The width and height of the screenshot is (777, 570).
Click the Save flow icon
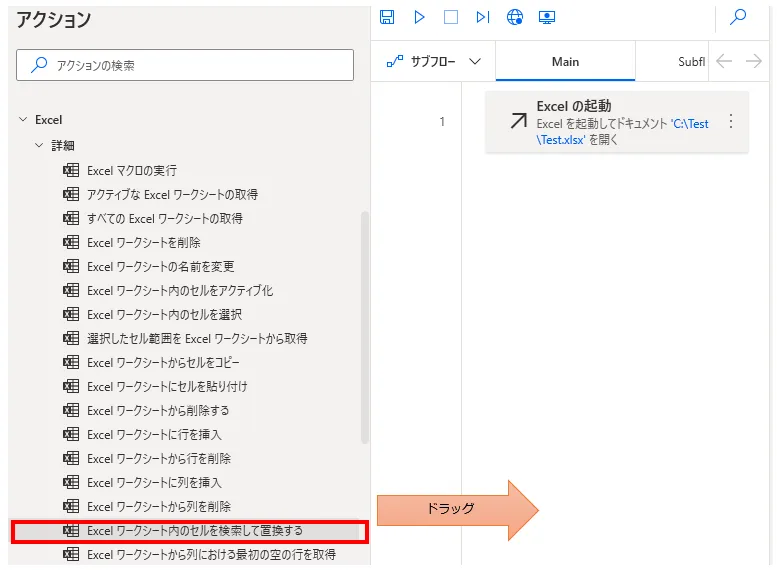click(x=388, y=17)
